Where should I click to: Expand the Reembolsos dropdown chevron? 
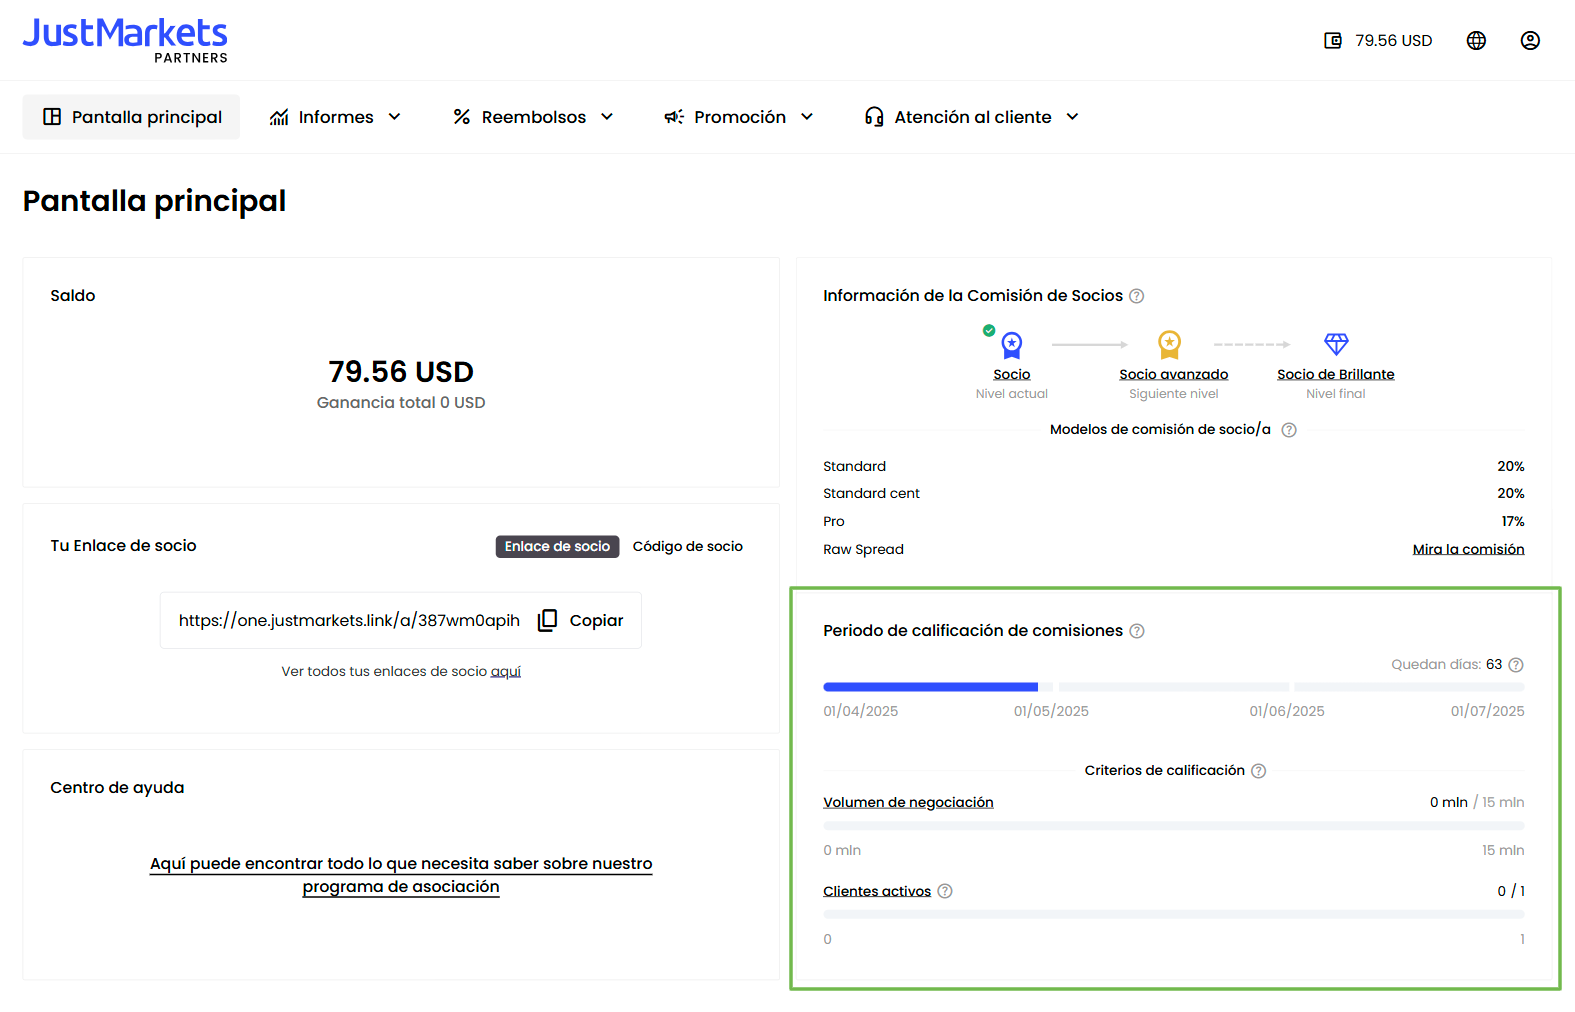(607, 117)
